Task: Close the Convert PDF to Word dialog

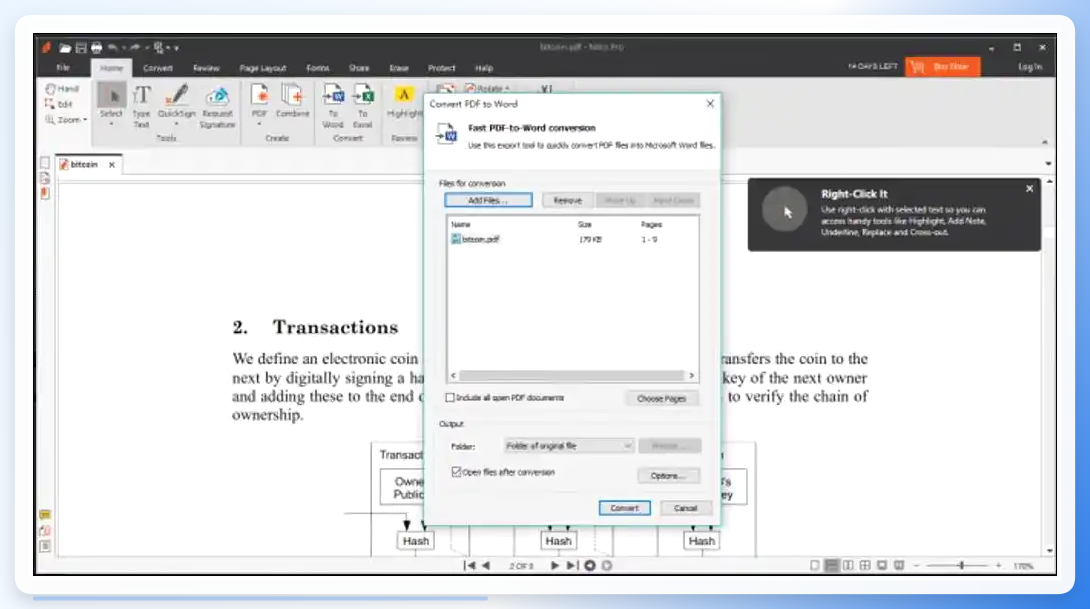Action: point(710,104)
